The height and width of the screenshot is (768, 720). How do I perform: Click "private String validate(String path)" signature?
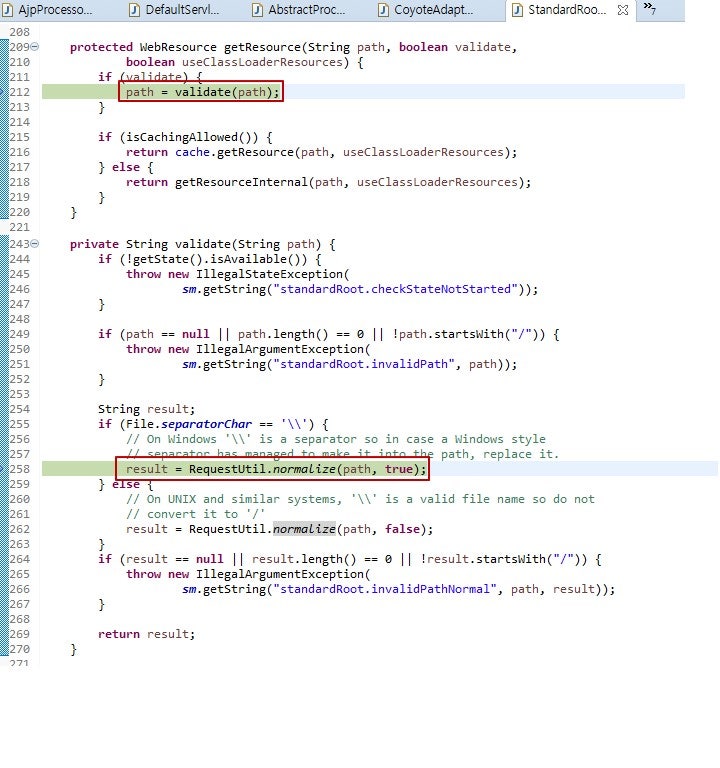pos(196,244)
